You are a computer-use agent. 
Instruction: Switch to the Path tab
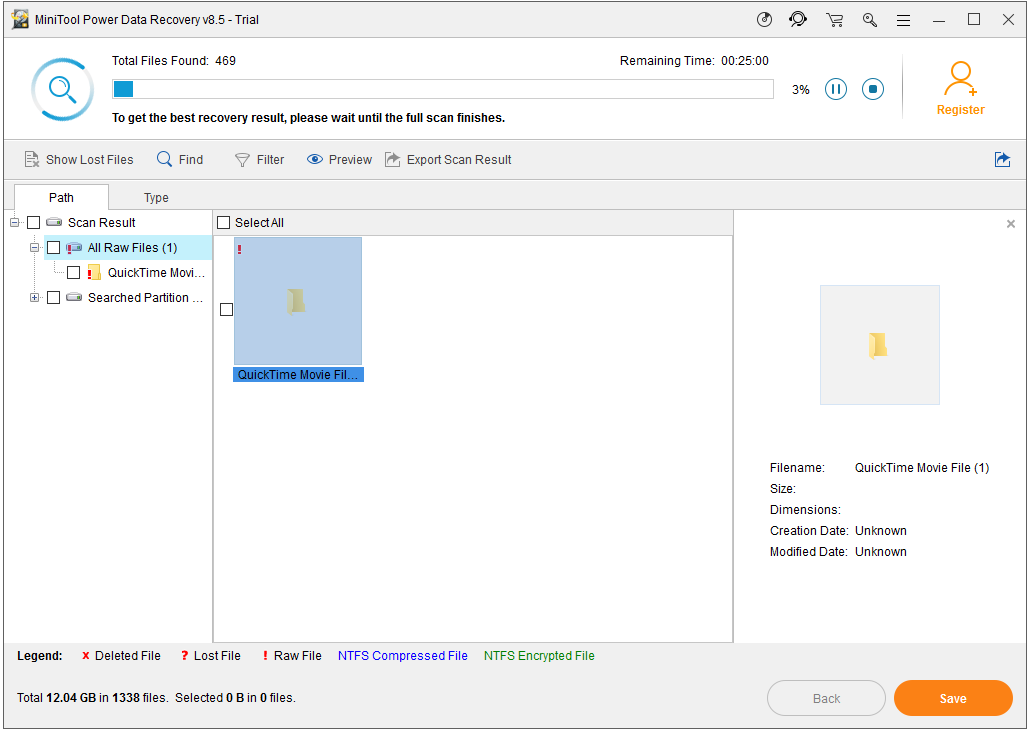pyautogui.click(x=61, y=197)
